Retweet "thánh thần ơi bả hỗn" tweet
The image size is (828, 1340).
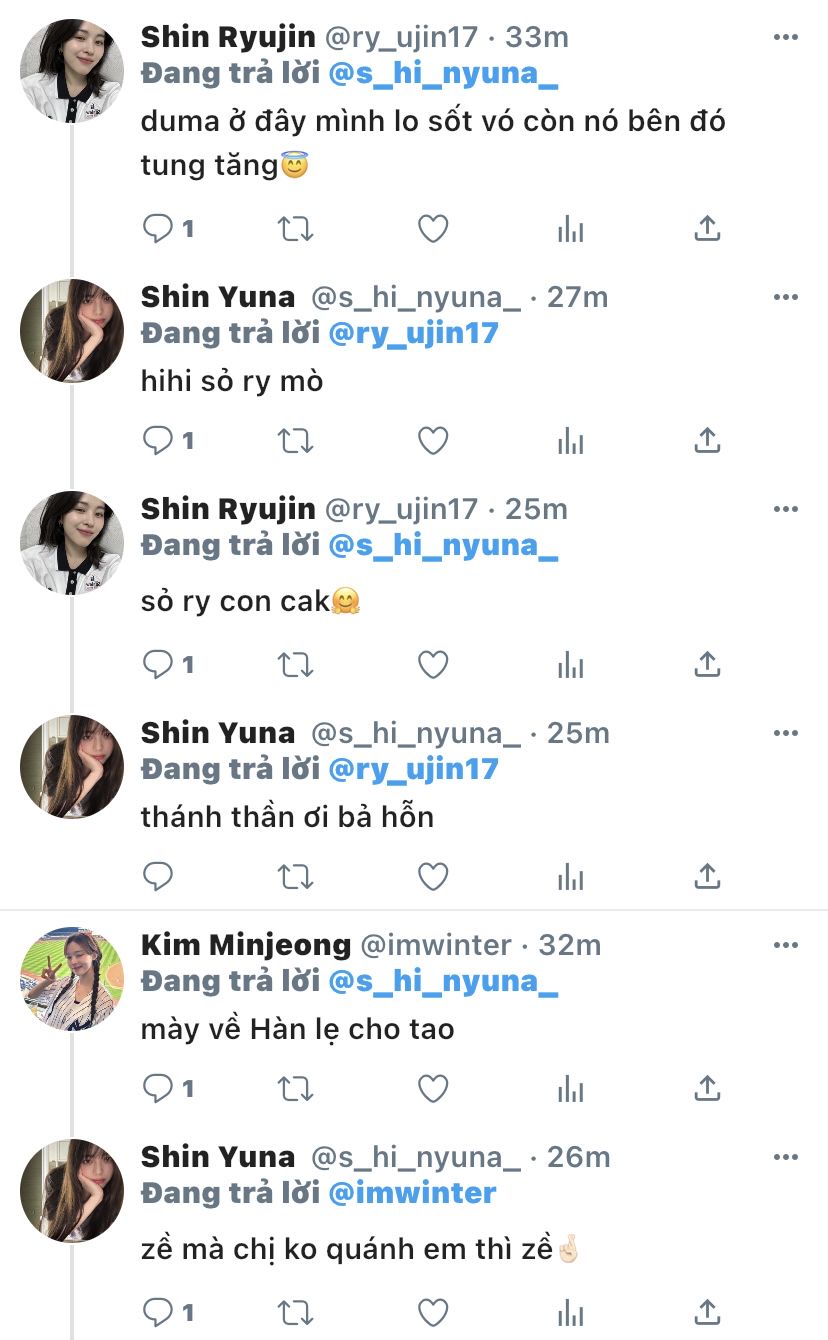click(x=295, y=877)
